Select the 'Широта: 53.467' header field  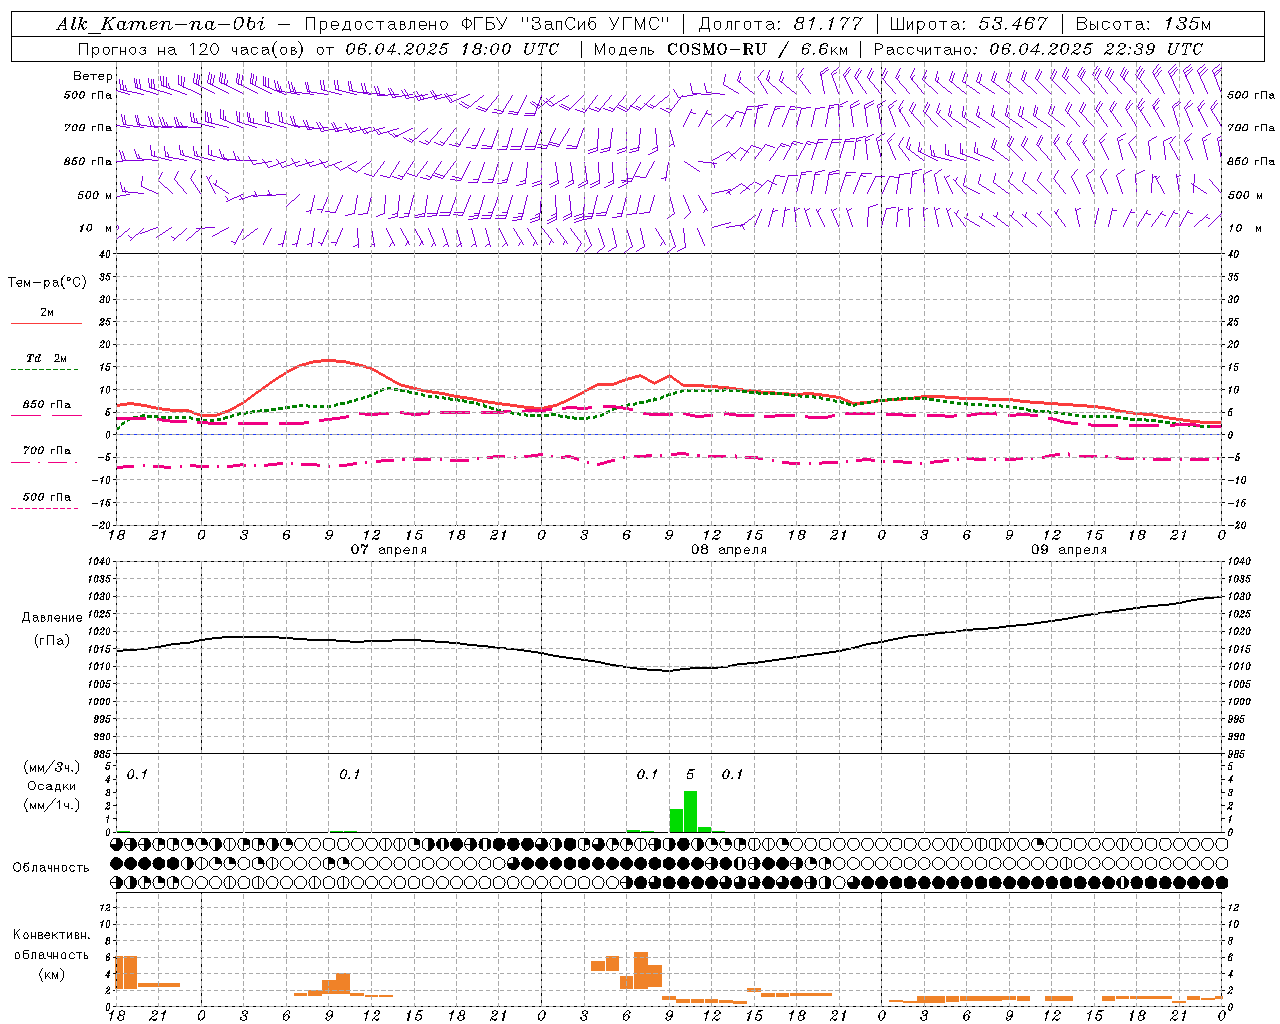pyautogui.click(x=968, y=24)
